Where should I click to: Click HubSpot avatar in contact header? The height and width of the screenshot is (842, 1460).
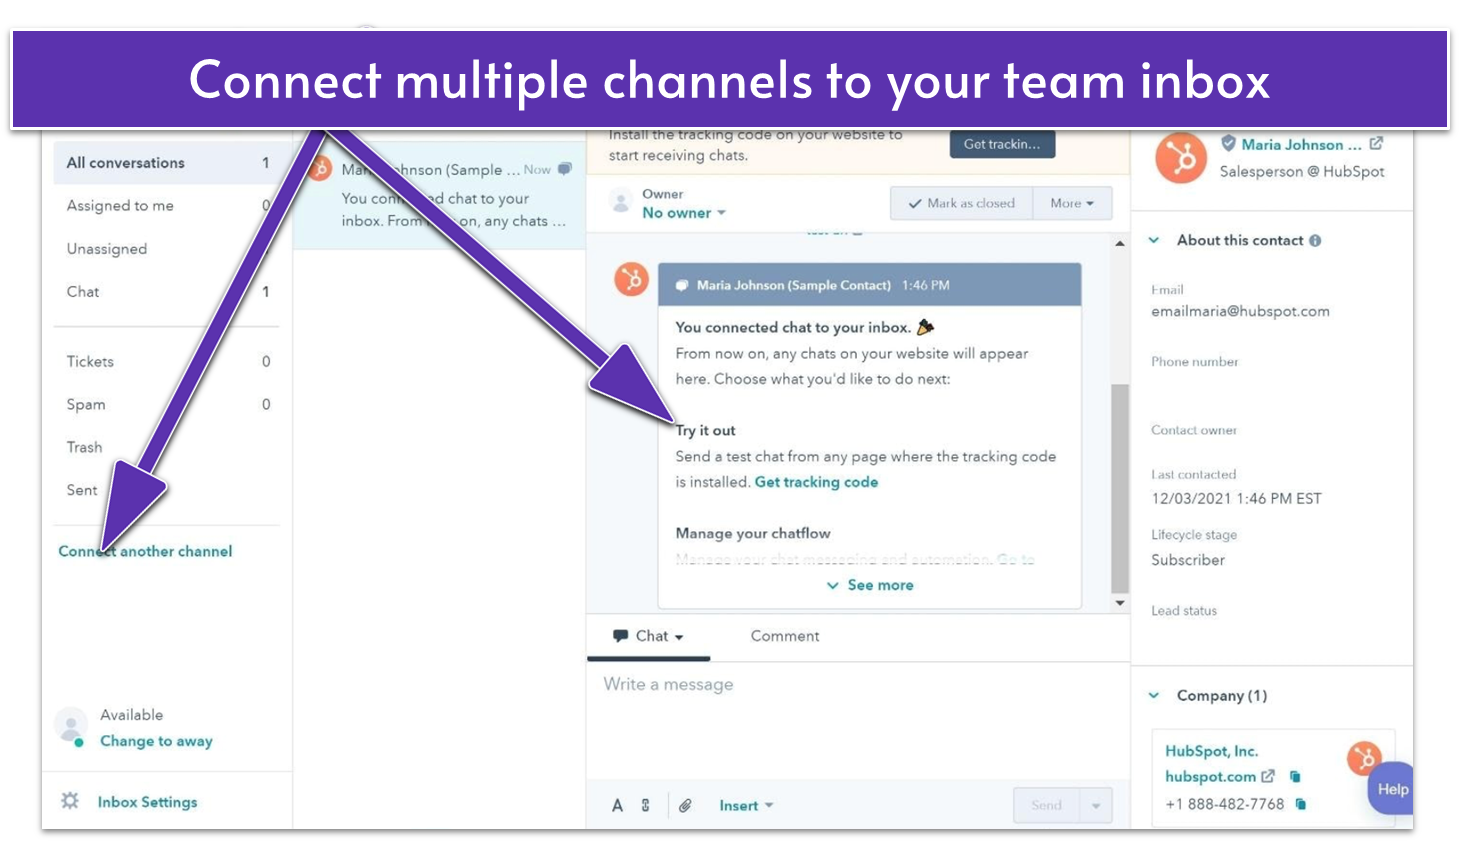(x=1180, y=158)
